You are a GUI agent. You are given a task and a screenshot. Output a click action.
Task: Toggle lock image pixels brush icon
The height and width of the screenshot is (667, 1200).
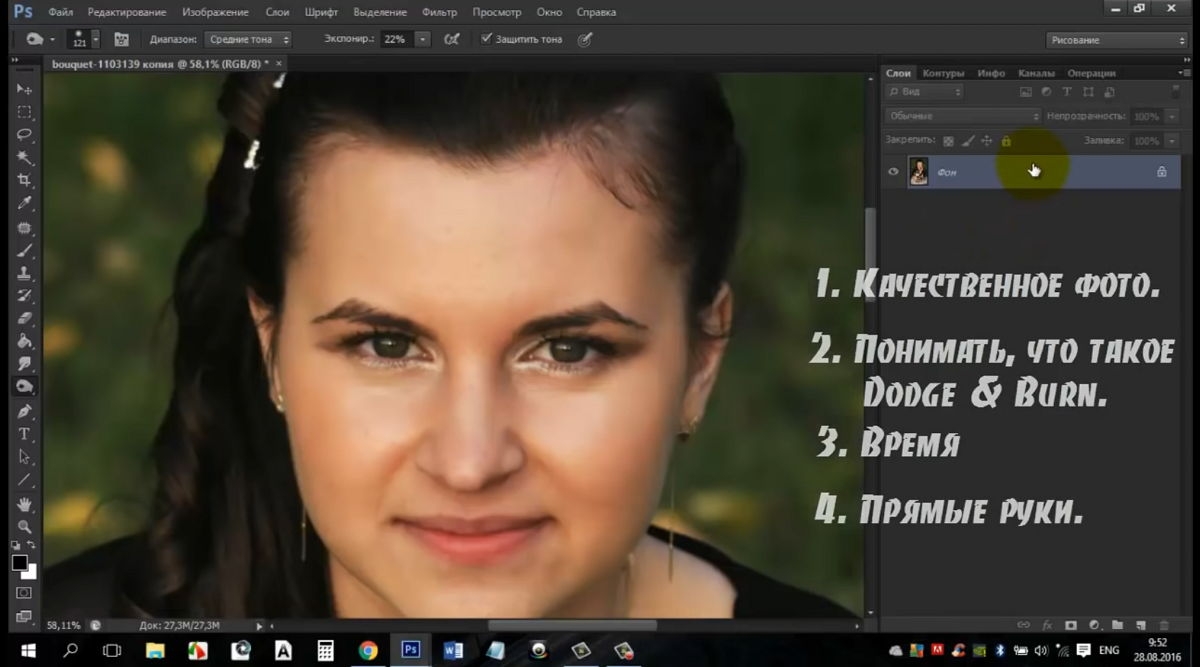968,141
